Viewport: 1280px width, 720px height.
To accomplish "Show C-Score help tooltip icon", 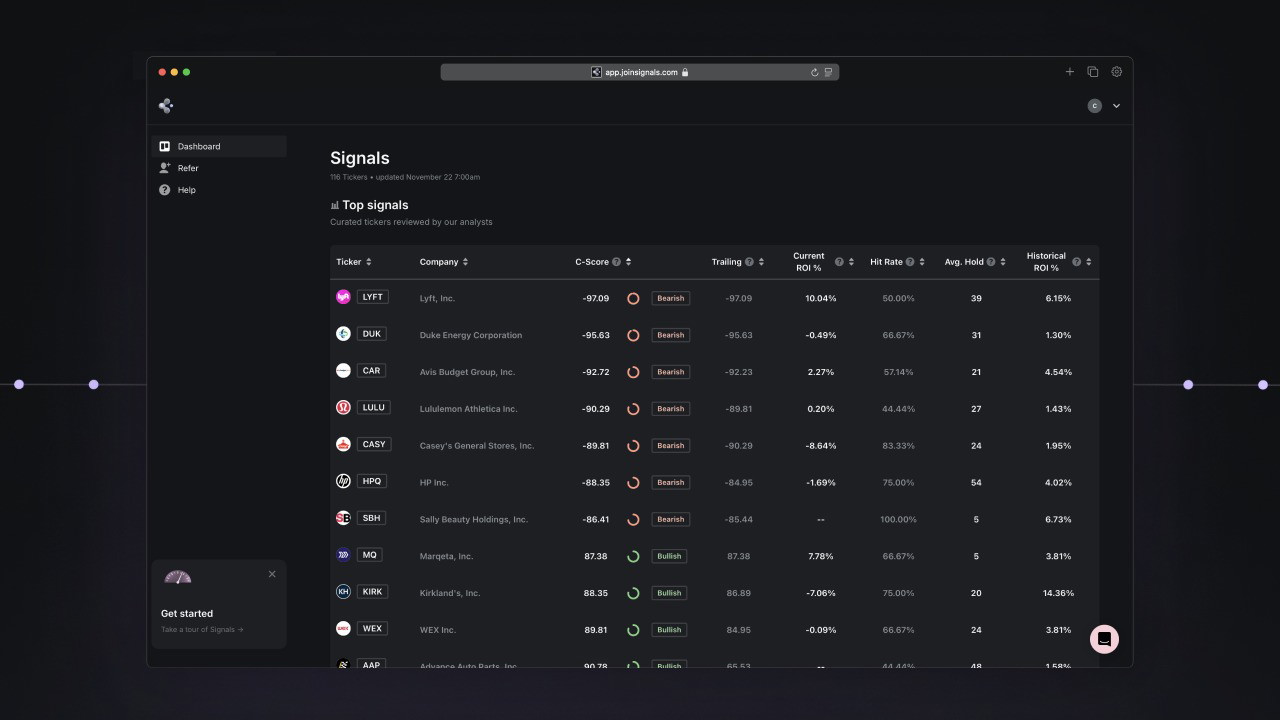I will point(616,262).
